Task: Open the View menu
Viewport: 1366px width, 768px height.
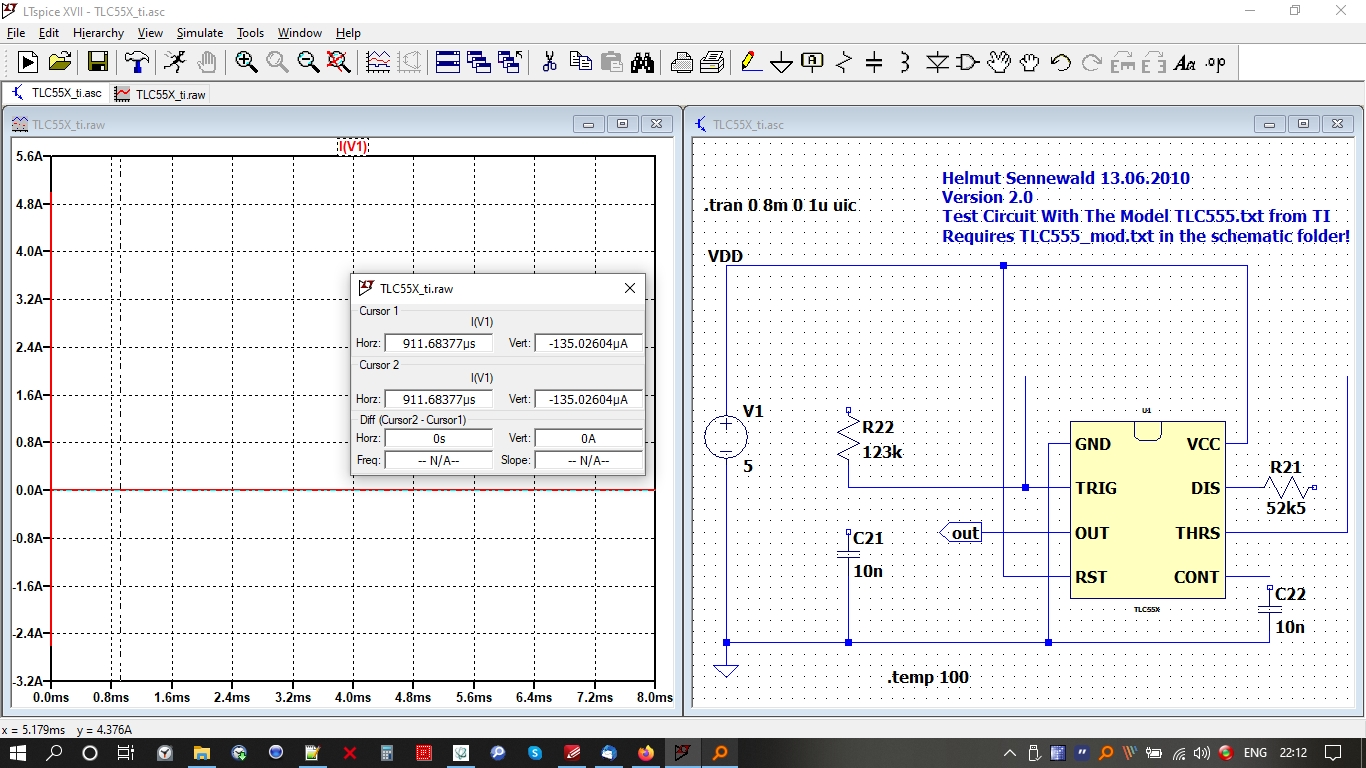Action: (150, 33)
